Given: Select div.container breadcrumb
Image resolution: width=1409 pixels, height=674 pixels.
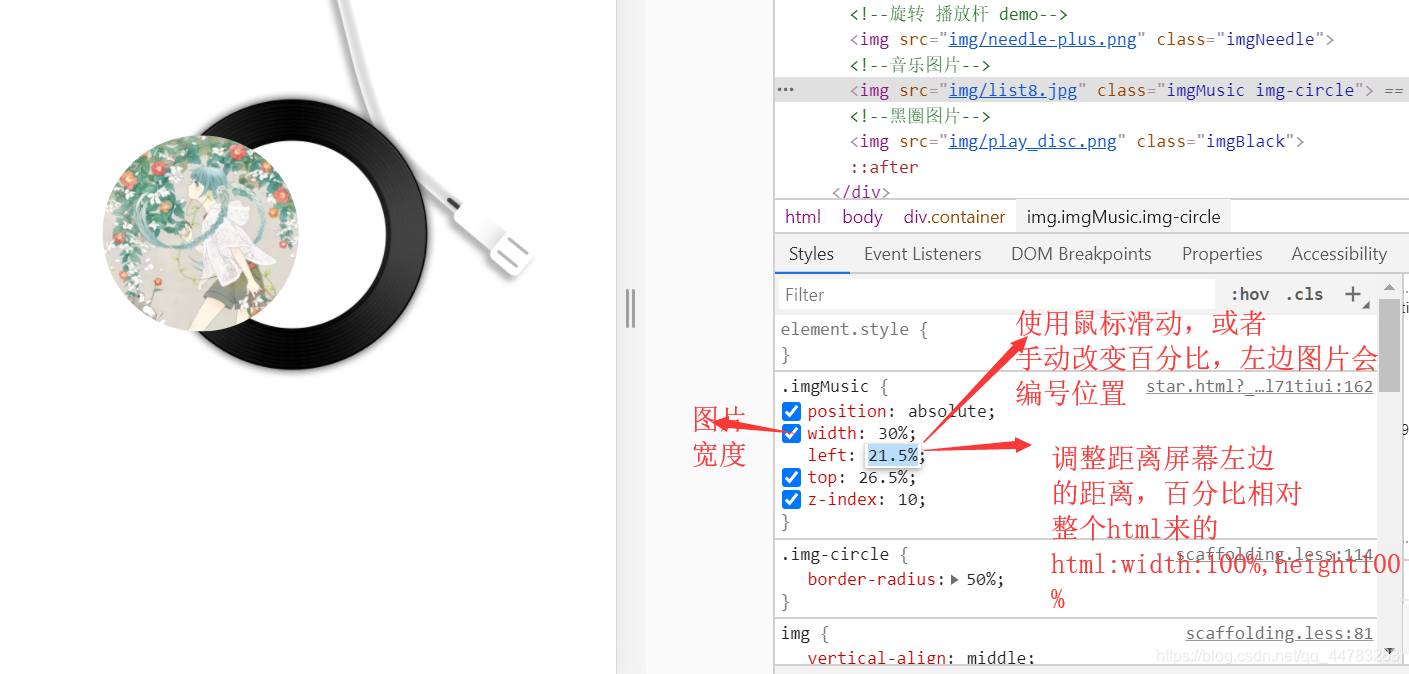Looking at the screenshot, I should tap(954, 217).
